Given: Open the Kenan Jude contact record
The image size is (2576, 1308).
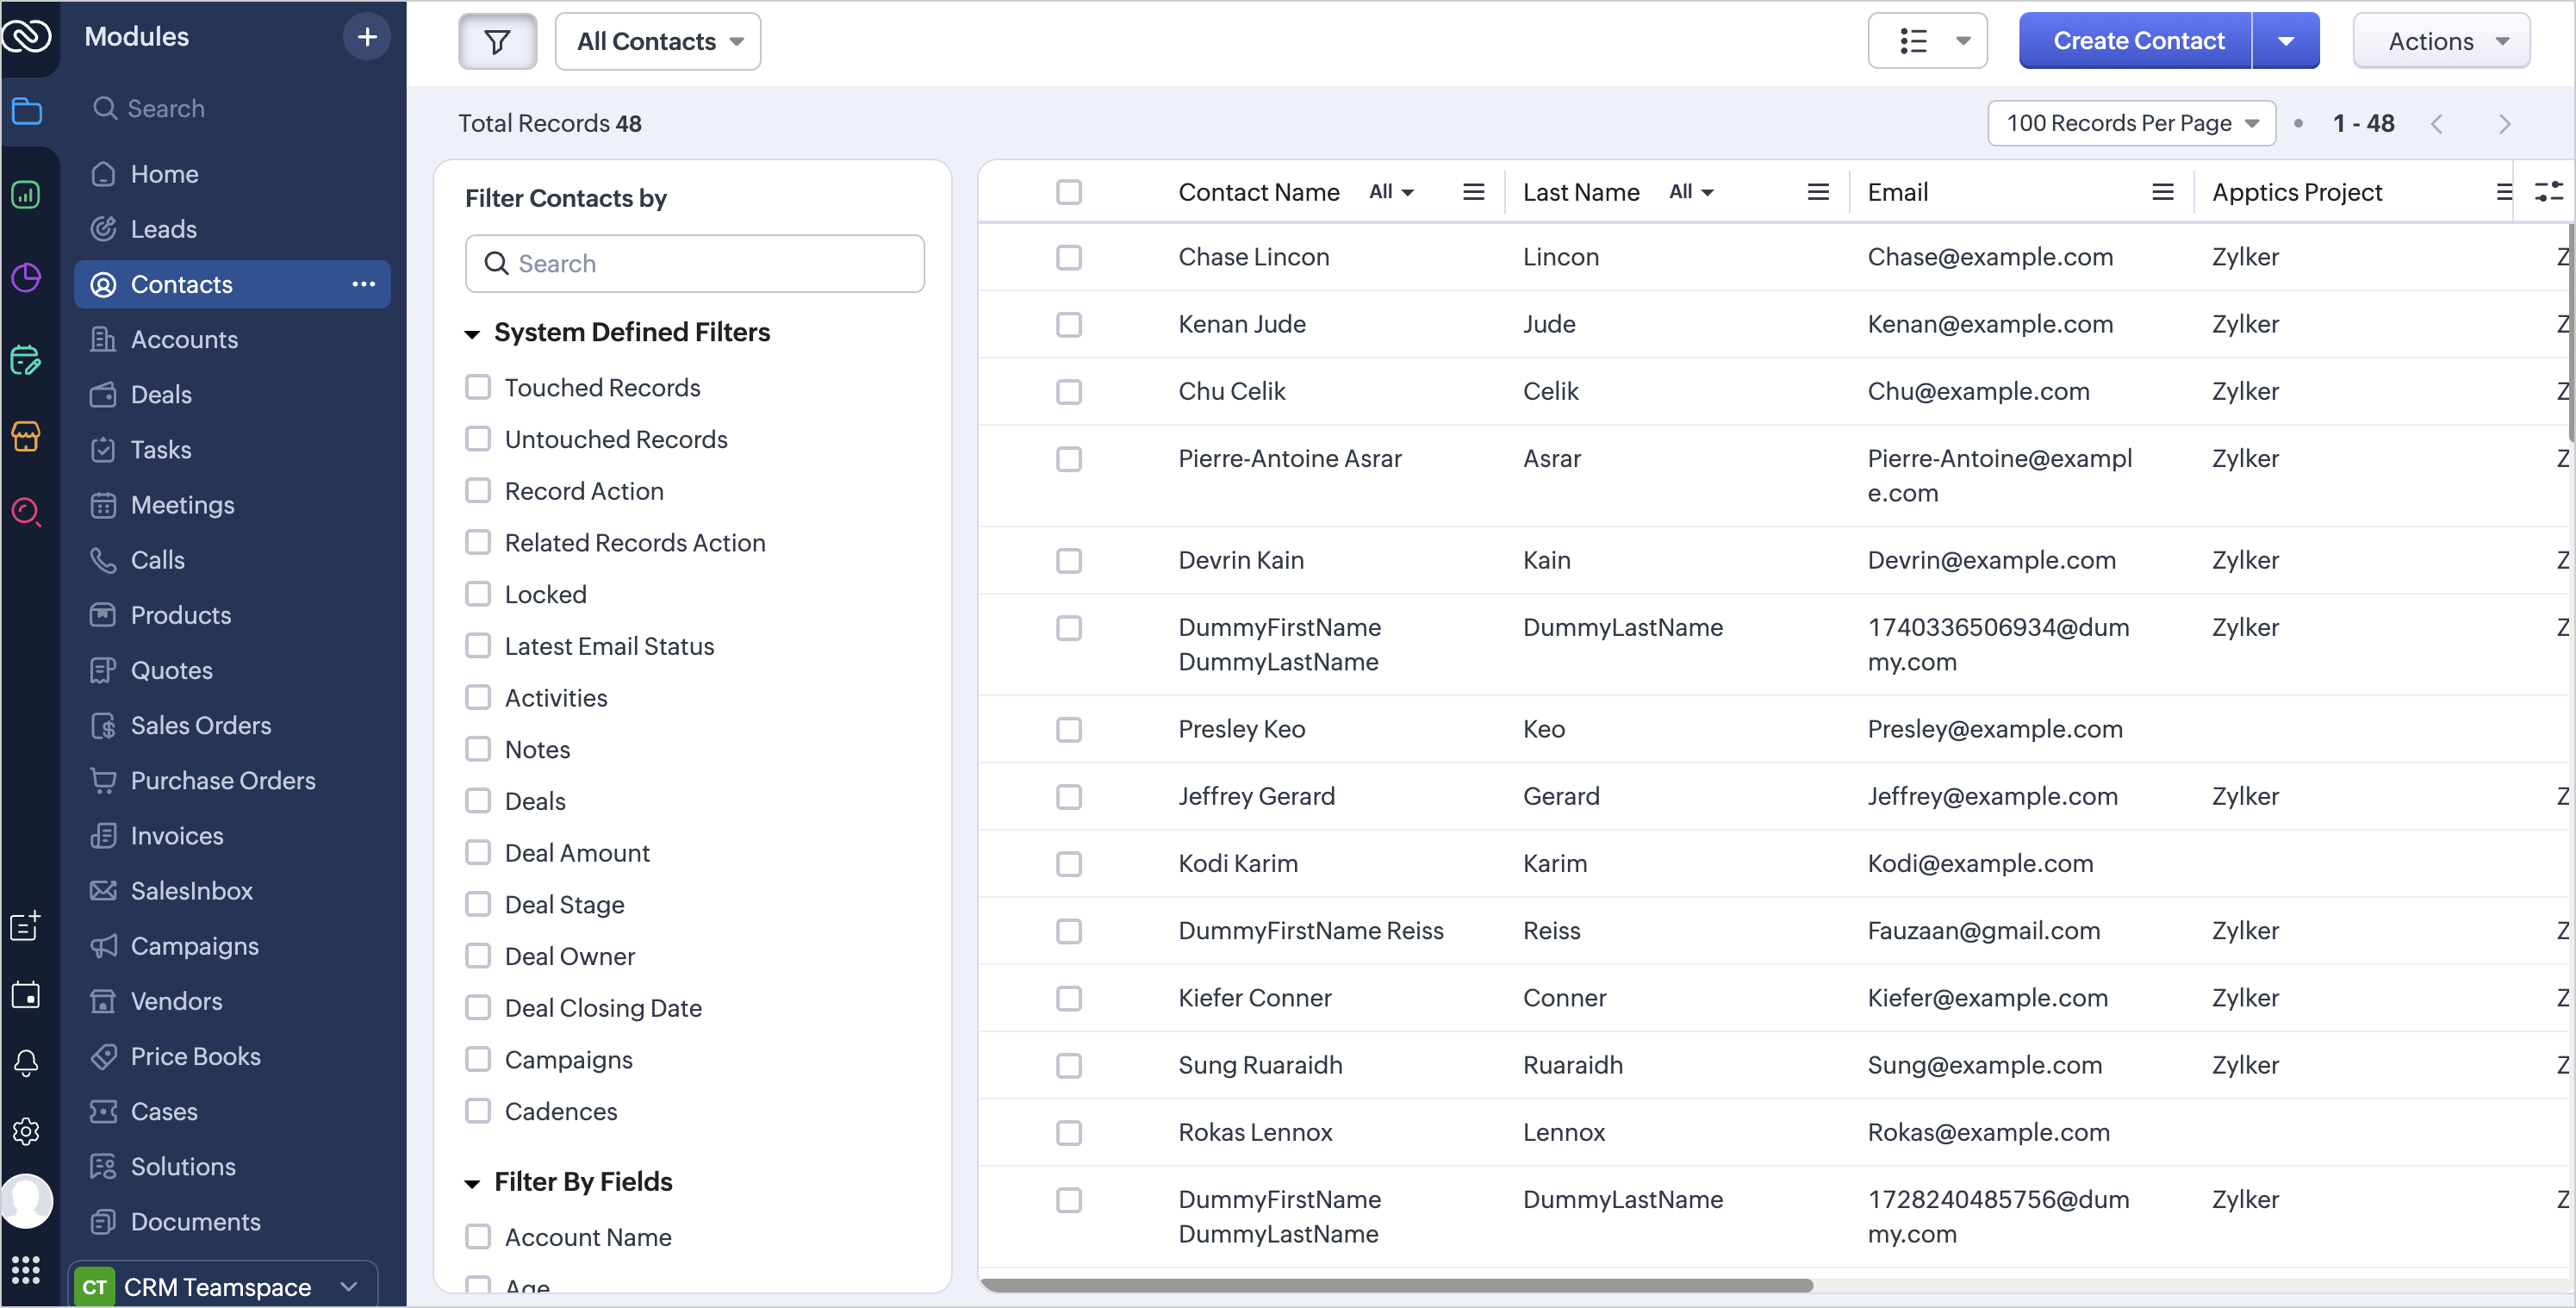Looking at the screenshot, I should (1241, 324).
